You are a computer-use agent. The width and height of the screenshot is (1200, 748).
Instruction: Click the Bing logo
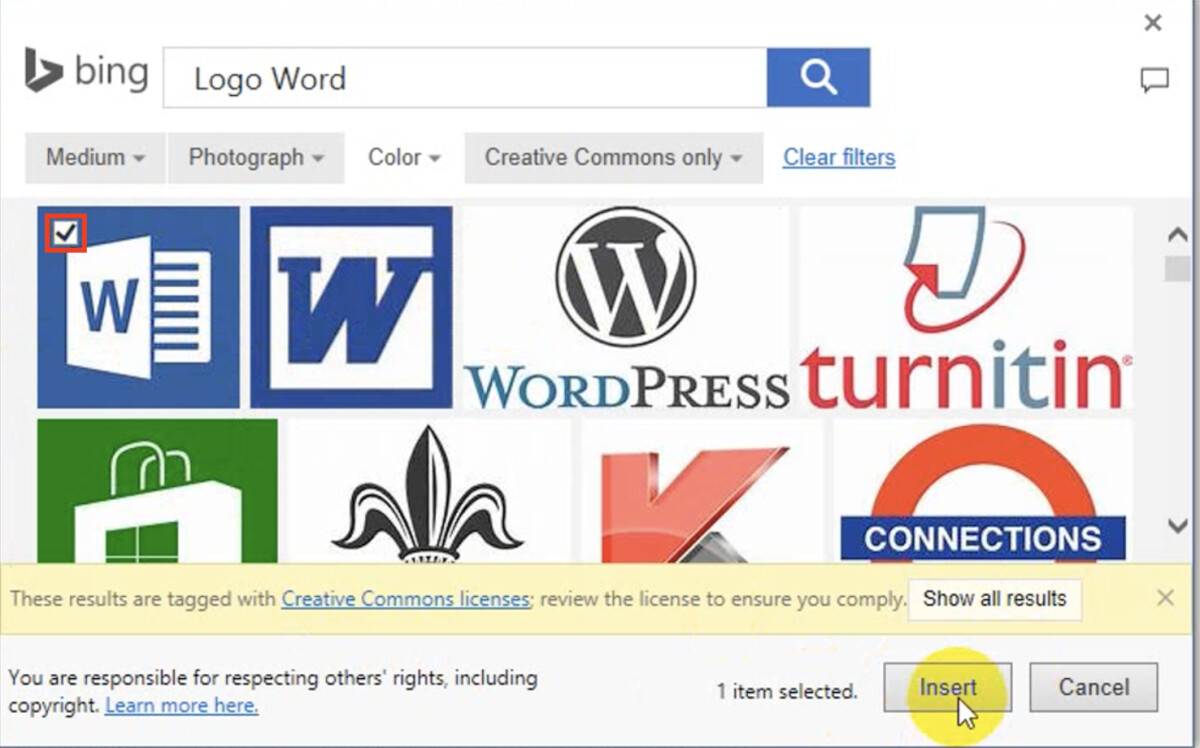87,72
